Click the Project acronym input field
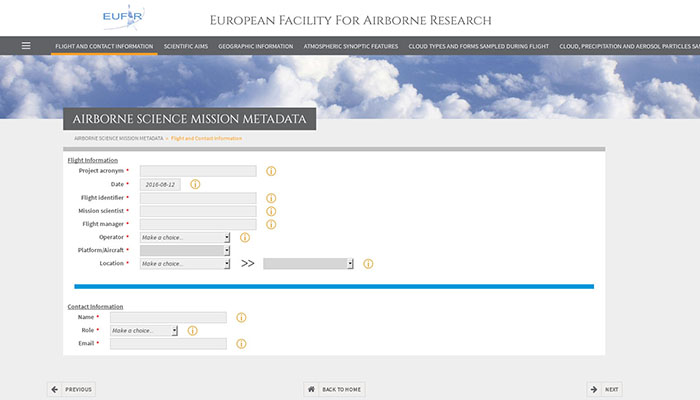Viewport: 700px width, 400px height. 198,171
